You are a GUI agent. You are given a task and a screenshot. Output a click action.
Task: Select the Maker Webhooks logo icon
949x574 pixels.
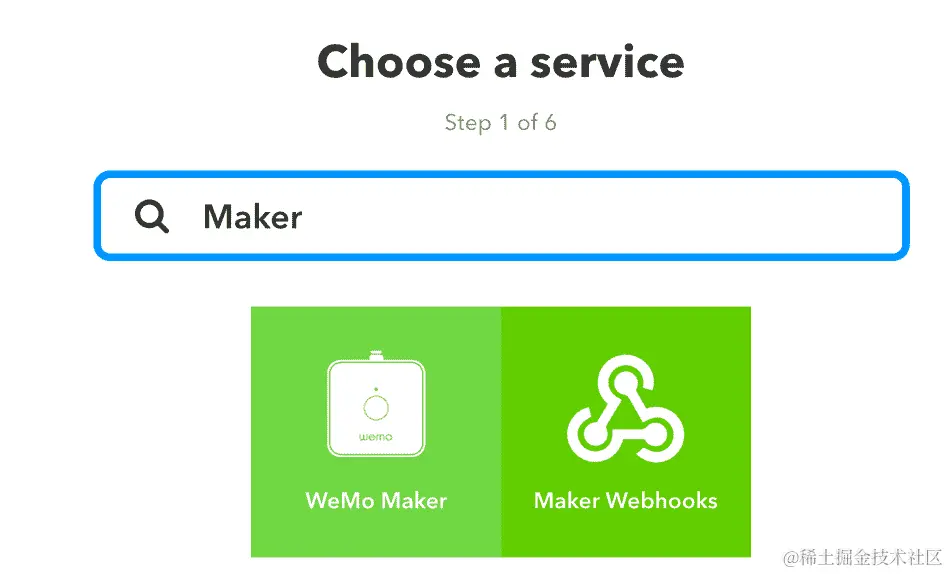625,409
